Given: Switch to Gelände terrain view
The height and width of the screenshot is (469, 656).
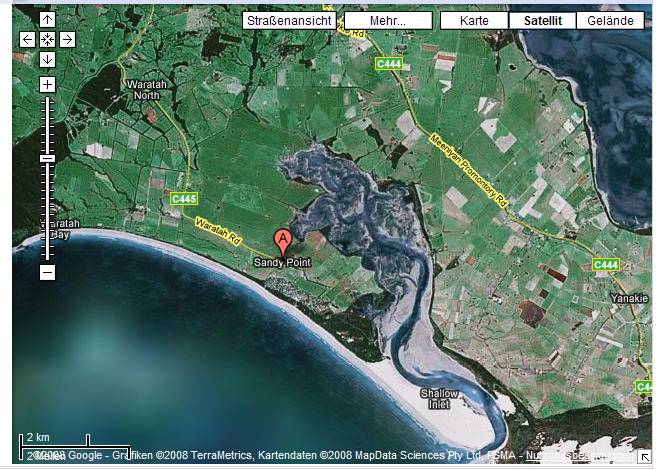Looking at the screenshot, I should 610,20.
